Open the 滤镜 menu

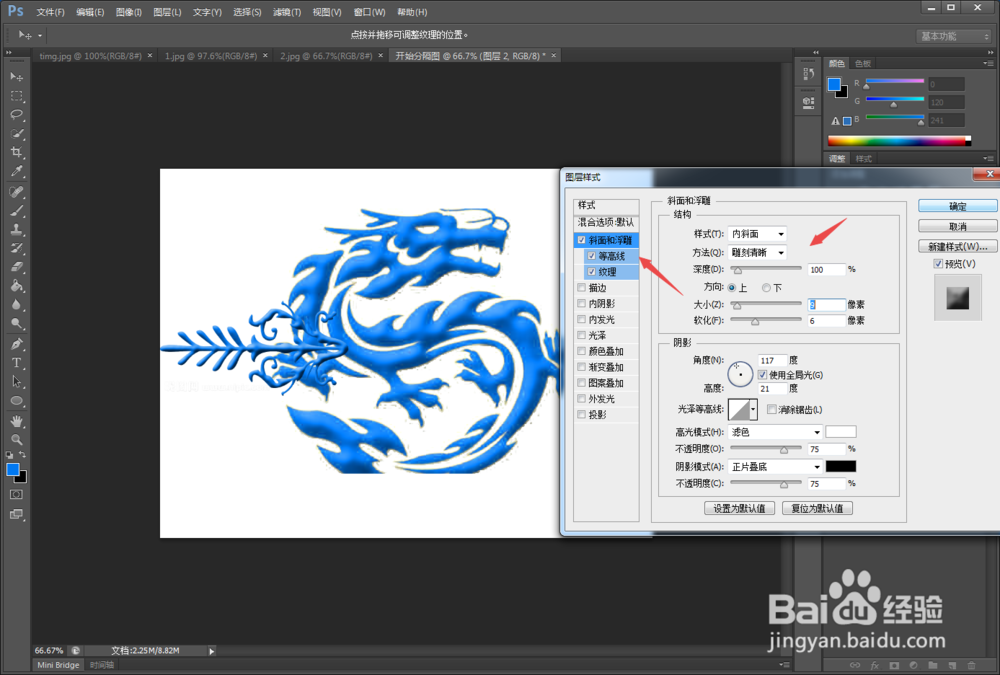click(284, 11)
